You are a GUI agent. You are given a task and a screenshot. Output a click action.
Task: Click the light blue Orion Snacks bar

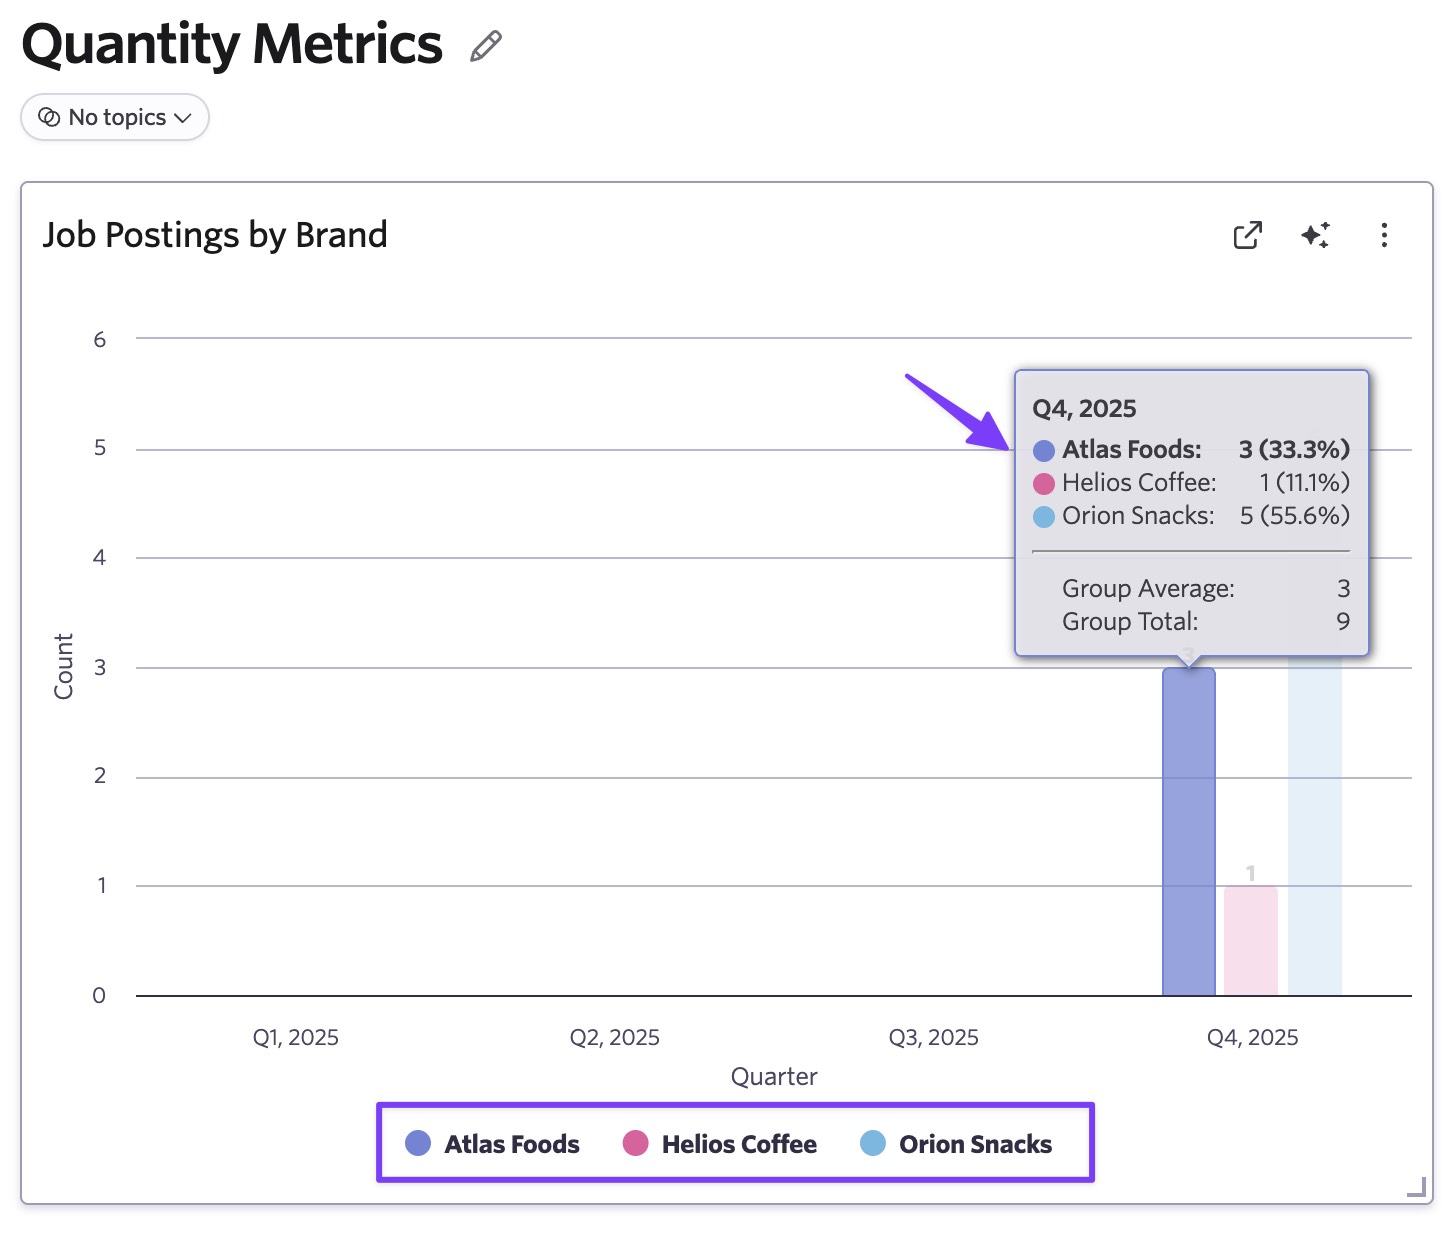click(x=1314, y=830)
